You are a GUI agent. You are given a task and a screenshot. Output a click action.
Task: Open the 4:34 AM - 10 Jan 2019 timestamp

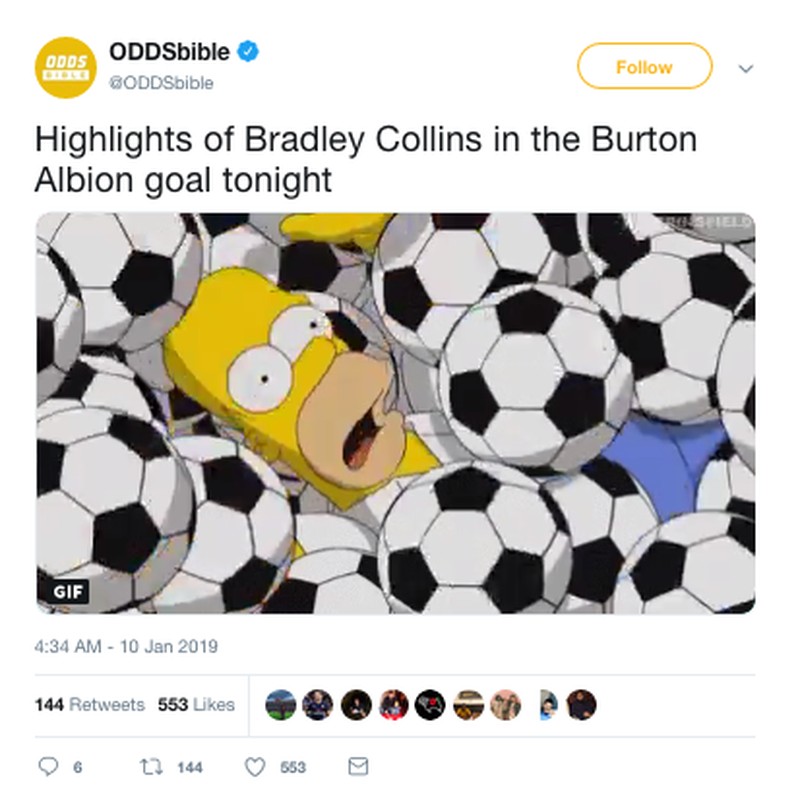point(126,646)
